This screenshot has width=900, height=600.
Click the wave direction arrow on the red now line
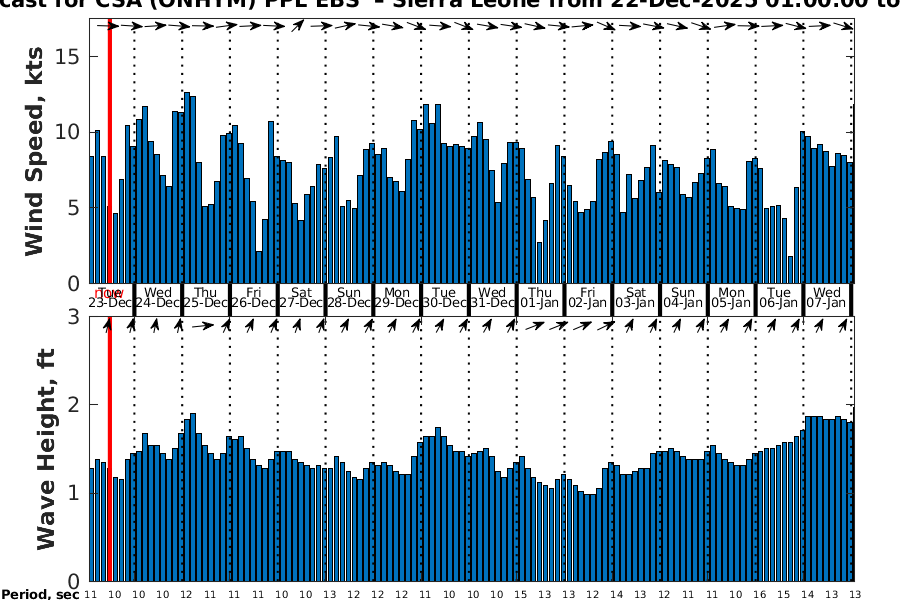click(108, 325)
